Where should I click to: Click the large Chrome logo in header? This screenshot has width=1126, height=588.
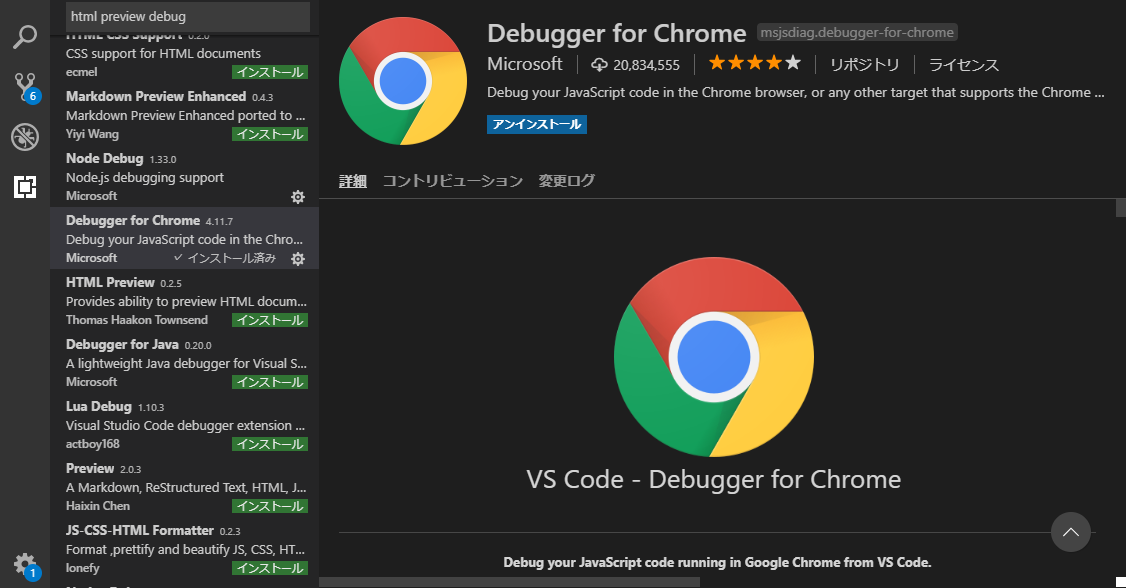pos(404,82)
